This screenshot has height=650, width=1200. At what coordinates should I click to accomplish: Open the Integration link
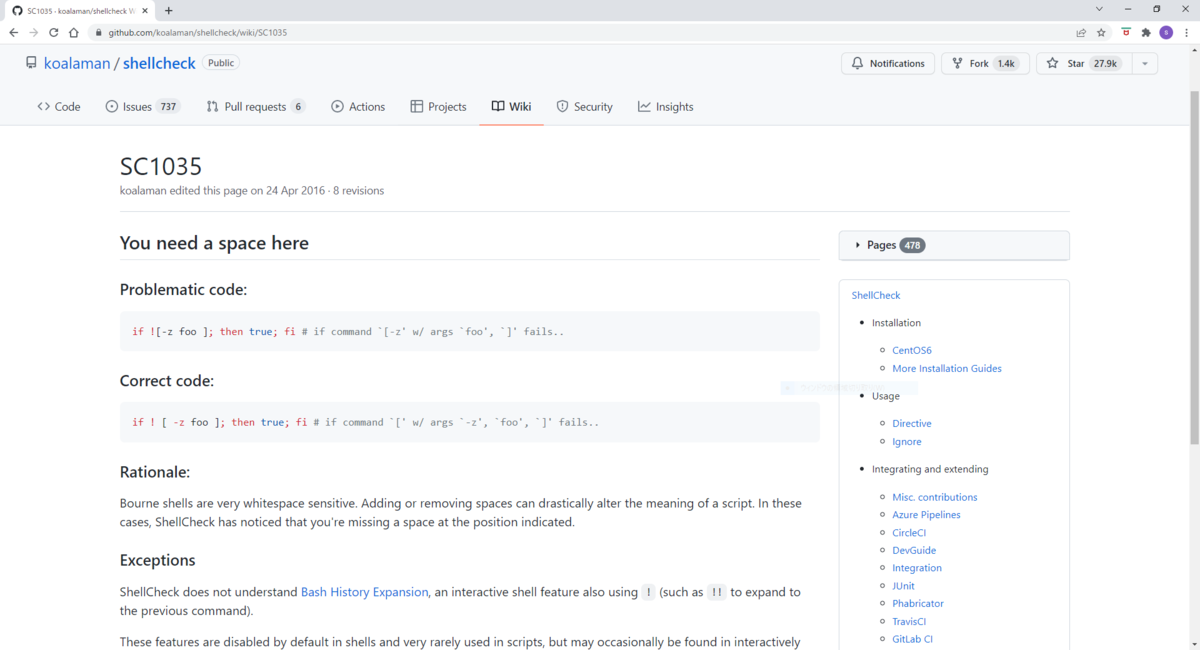coord(917,568)
